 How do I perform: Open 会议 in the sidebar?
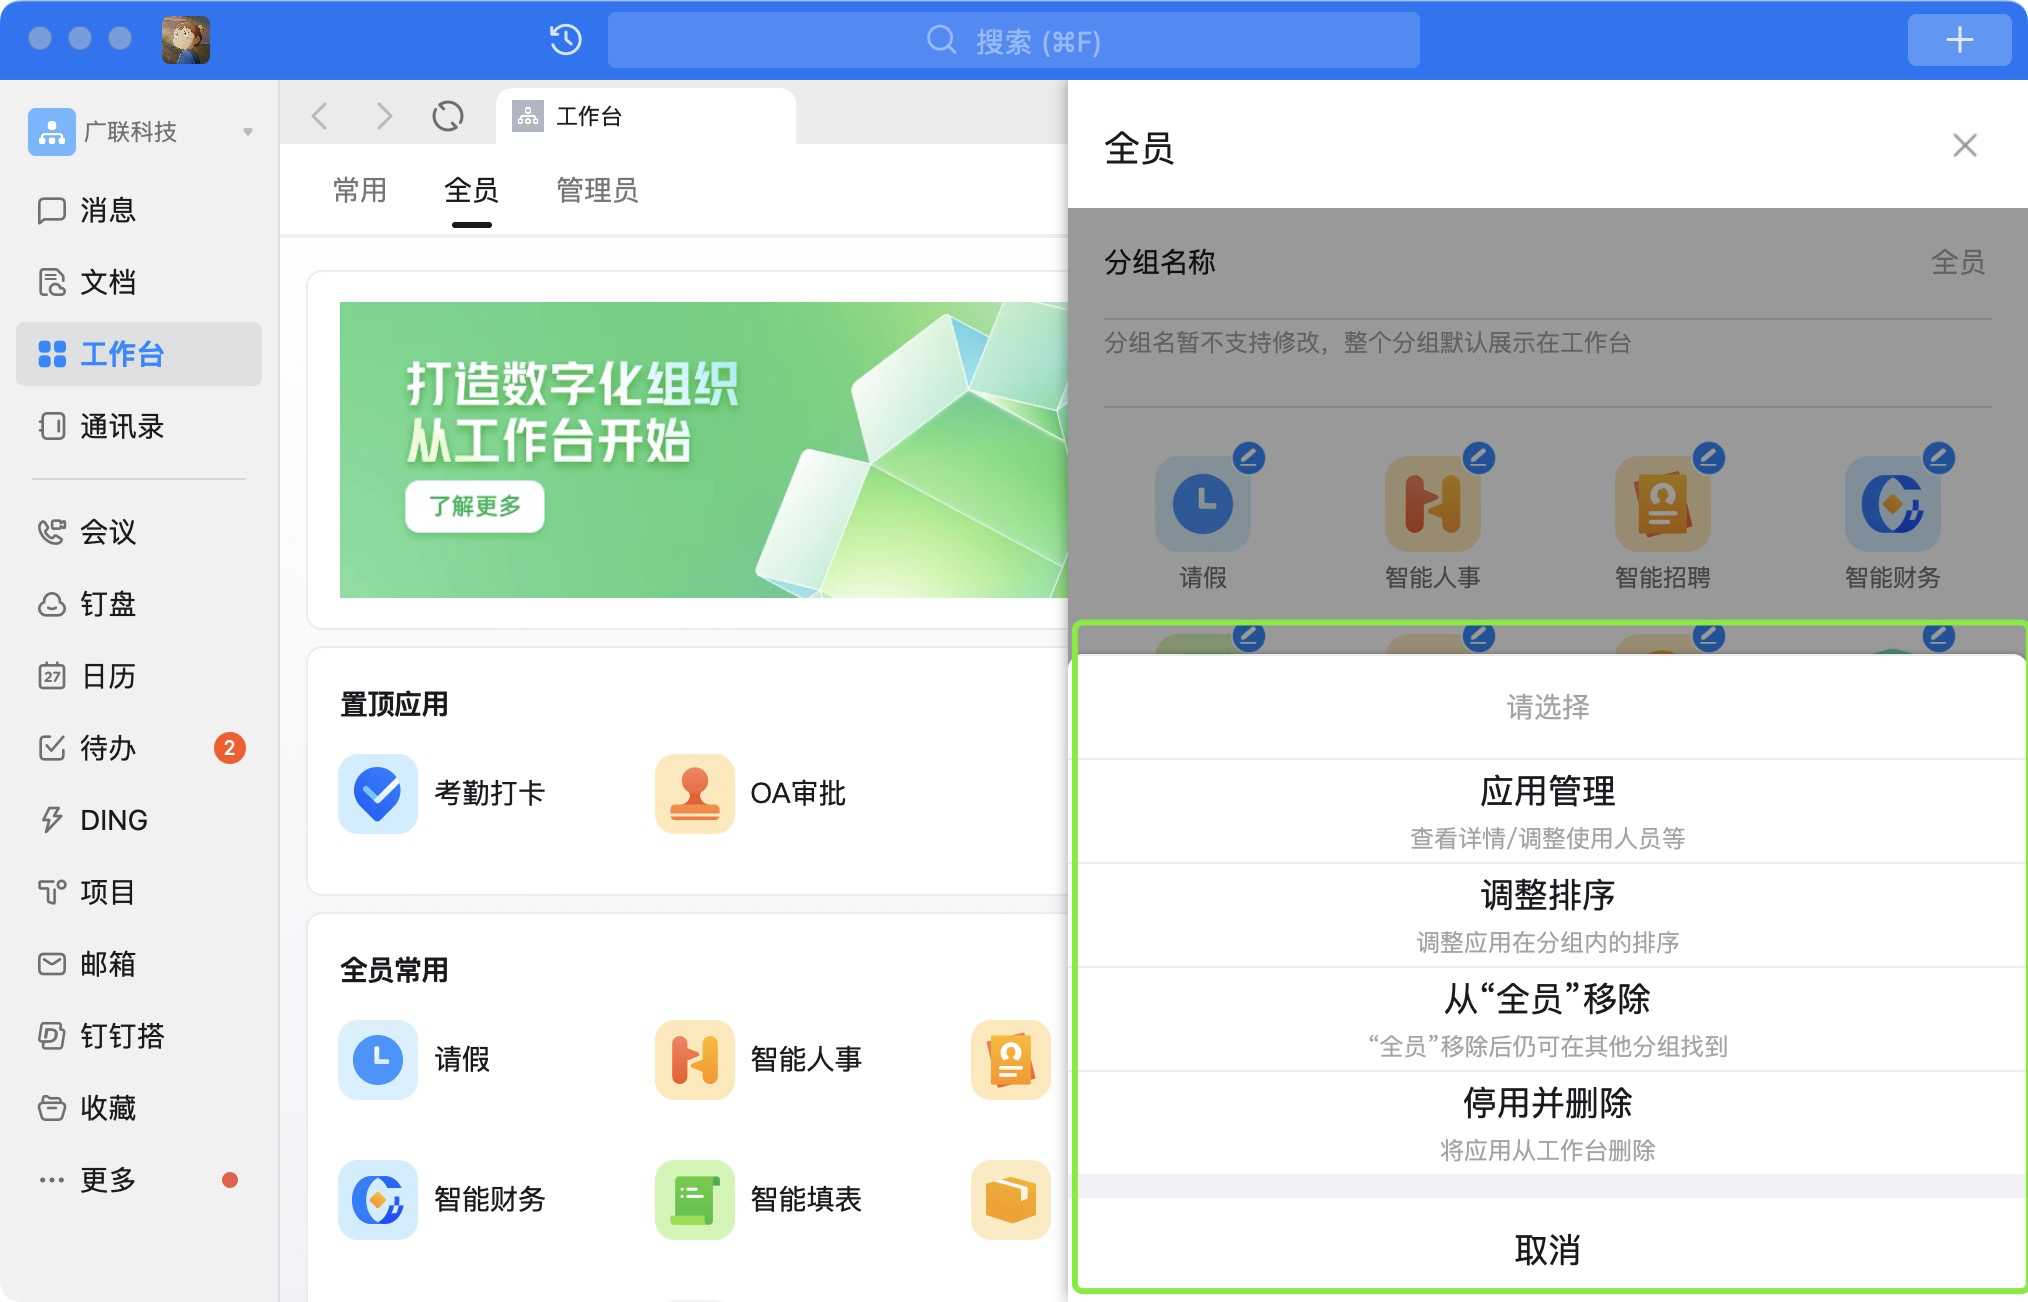pos(139,532)
